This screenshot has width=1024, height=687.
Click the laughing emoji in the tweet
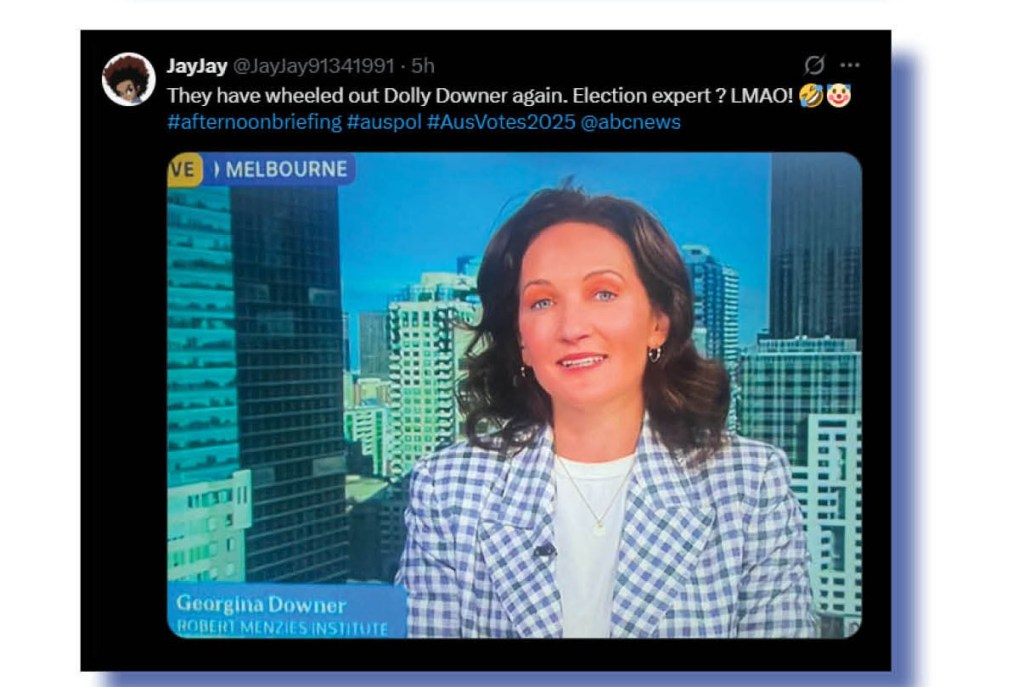810,96
